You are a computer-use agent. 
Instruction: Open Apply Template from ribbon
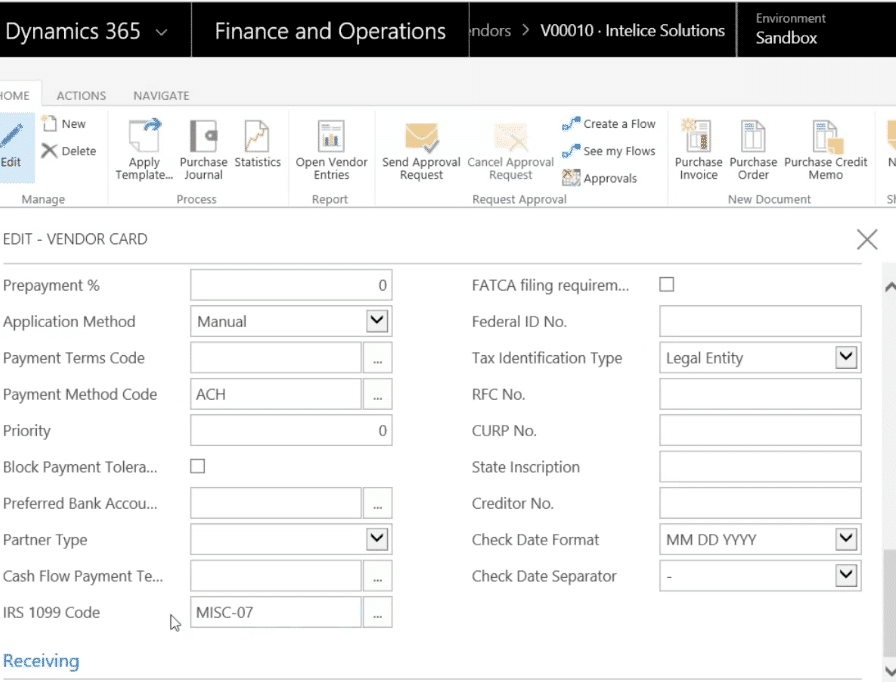pyautogui.click(x=144, y=150)
